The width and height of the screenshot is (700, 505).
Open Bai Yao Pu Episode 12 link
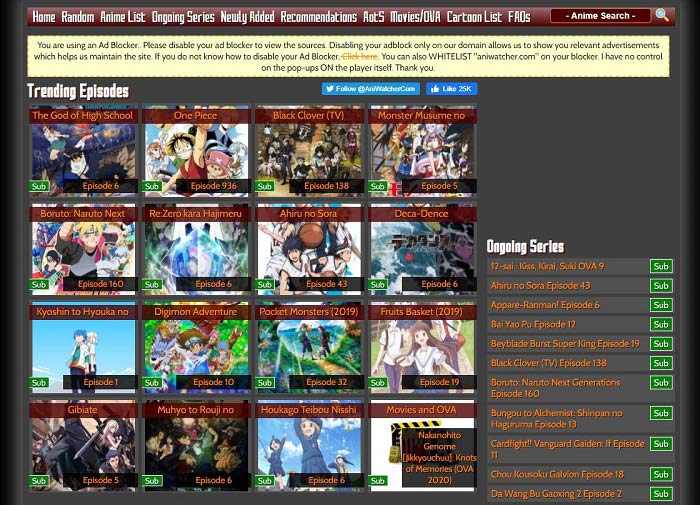tap(533, 324)
